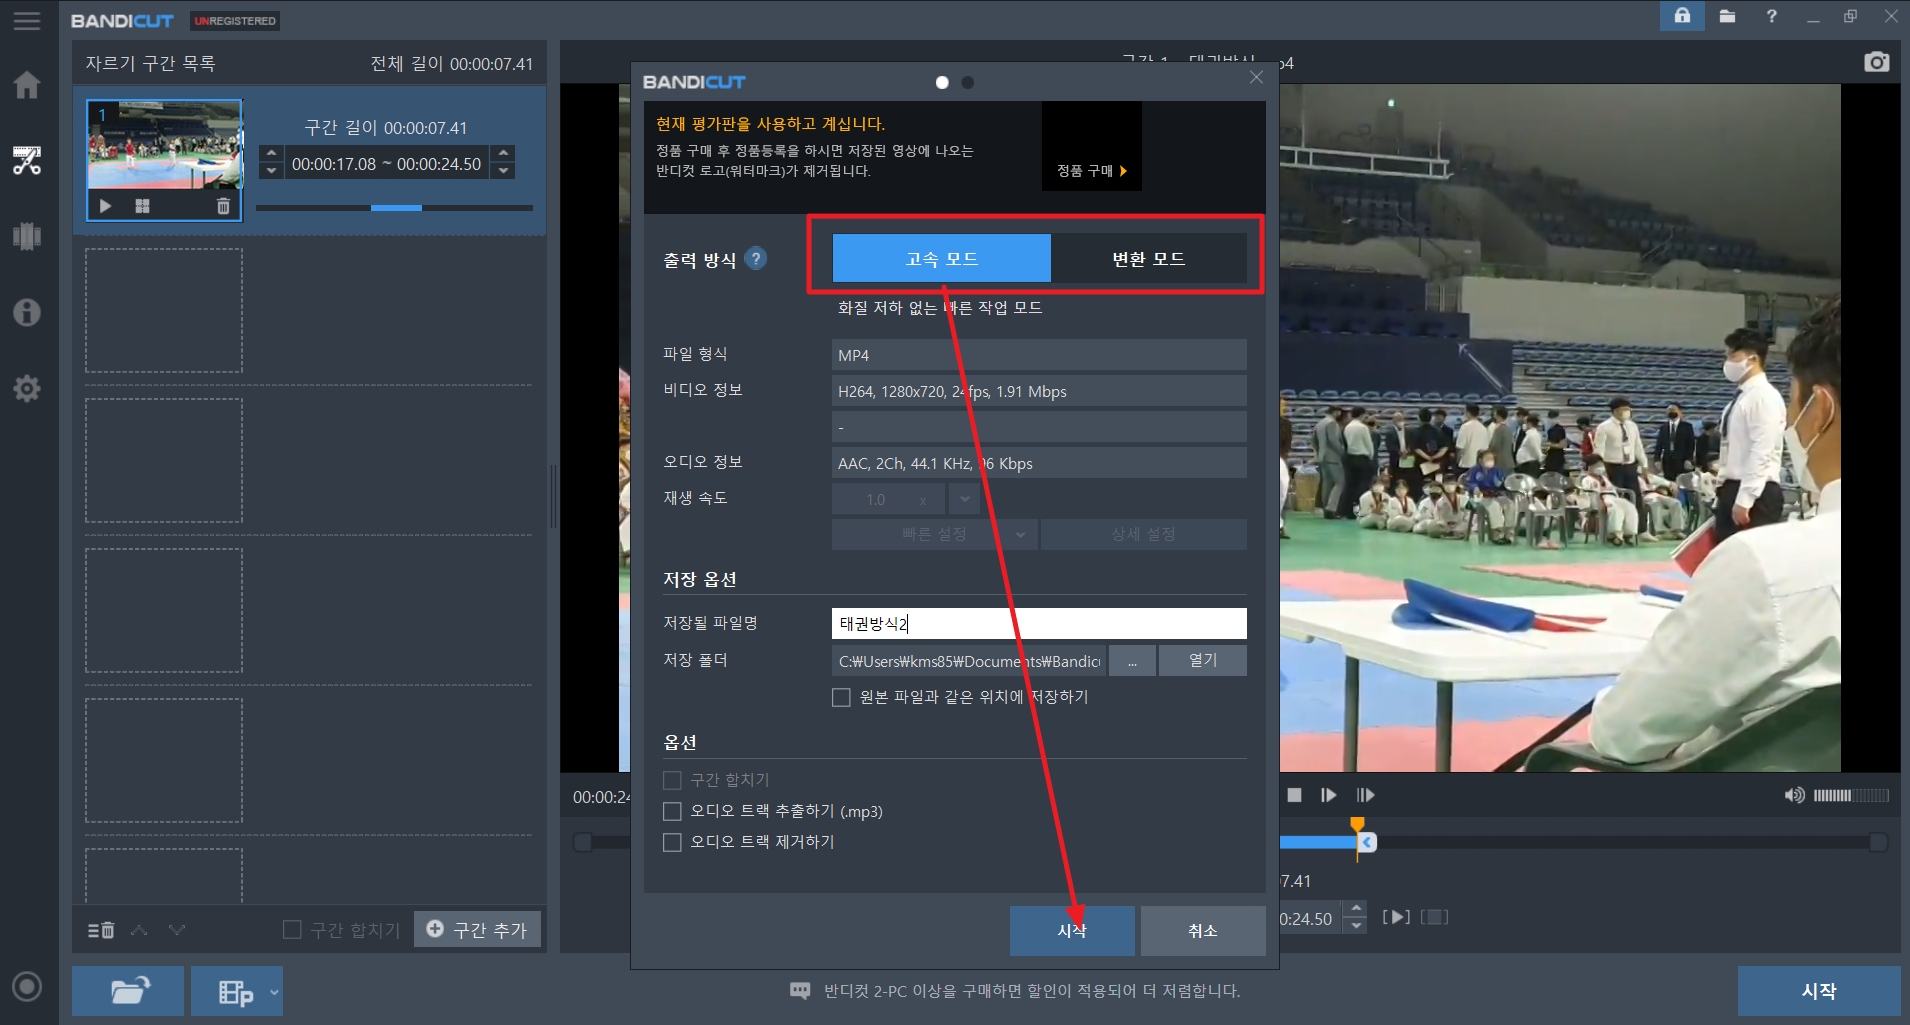Enable remove audio track checkbox

click(672, 842)
